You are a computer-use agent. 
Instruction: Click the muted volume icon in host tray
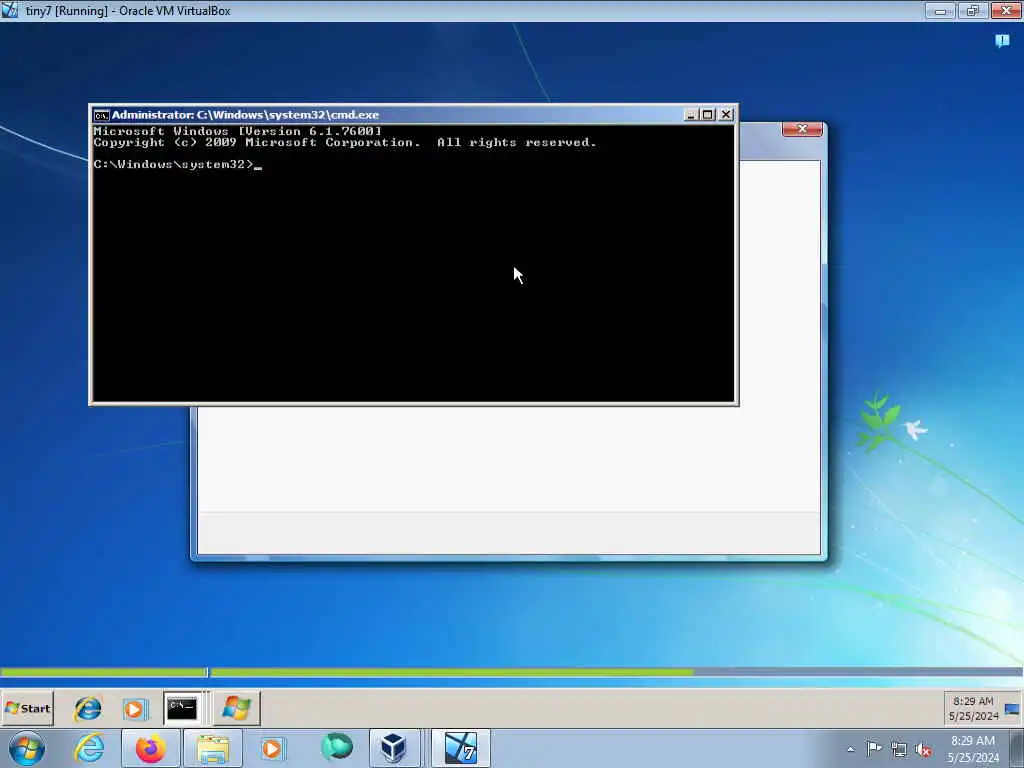(x=923, y=750)
